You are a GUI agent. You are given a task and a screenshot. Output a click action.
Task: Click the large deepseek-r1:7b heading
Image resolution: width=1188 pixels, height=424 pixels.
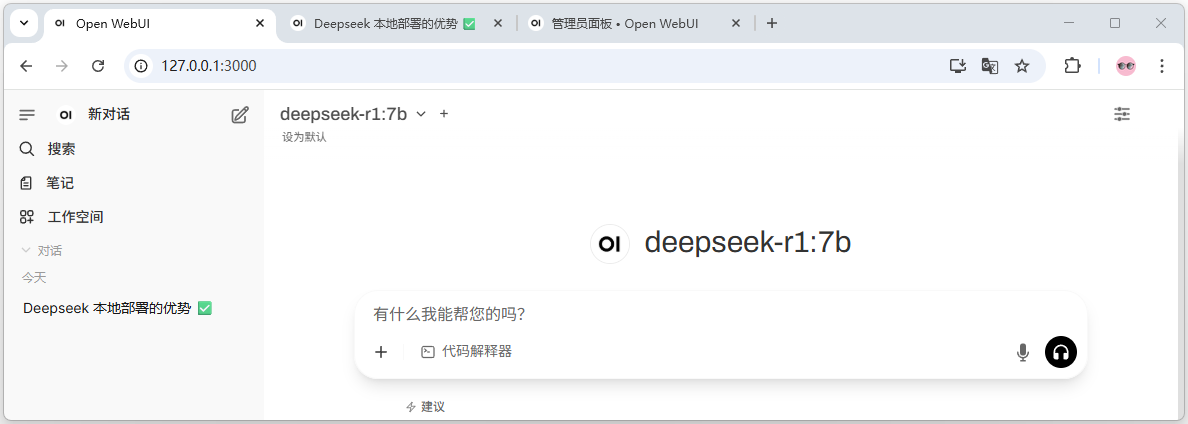(748, 243)
